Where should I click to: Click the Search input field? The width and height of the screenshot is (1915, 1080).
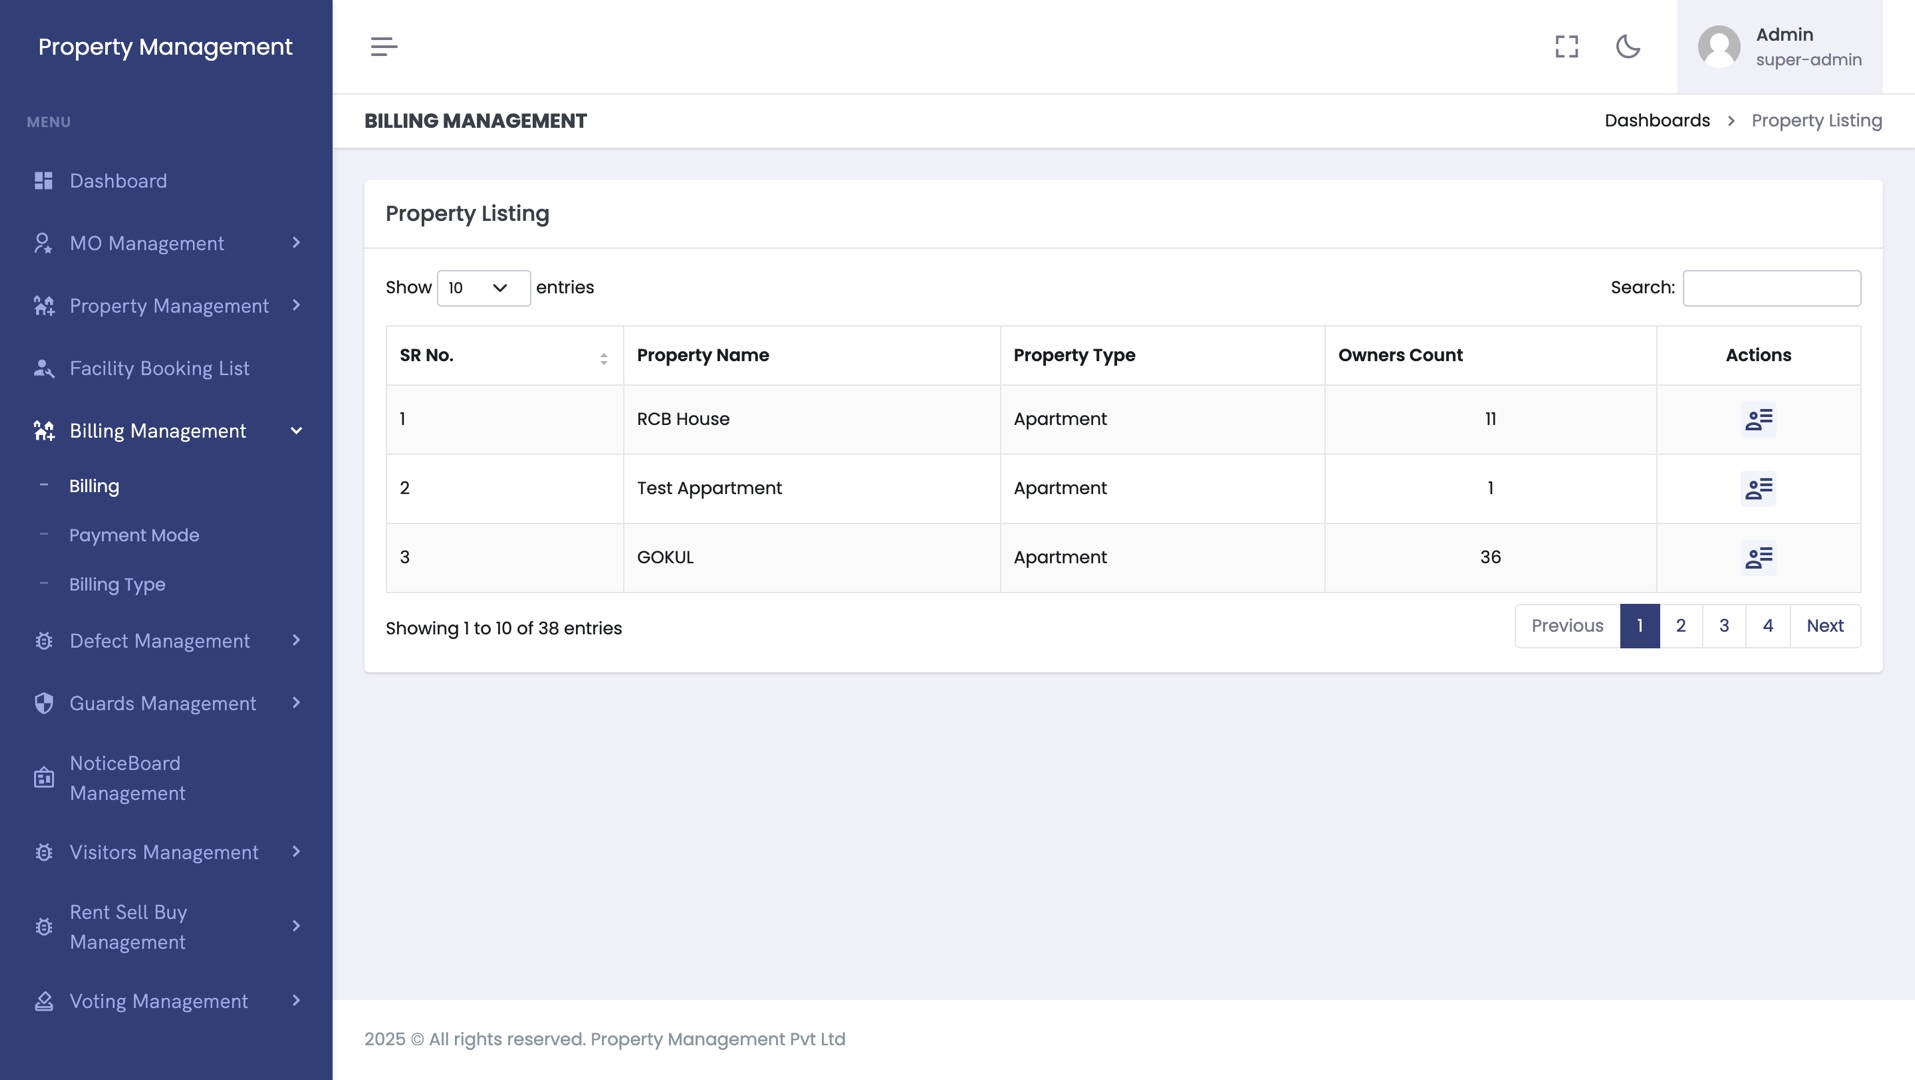pos(1771,288)
